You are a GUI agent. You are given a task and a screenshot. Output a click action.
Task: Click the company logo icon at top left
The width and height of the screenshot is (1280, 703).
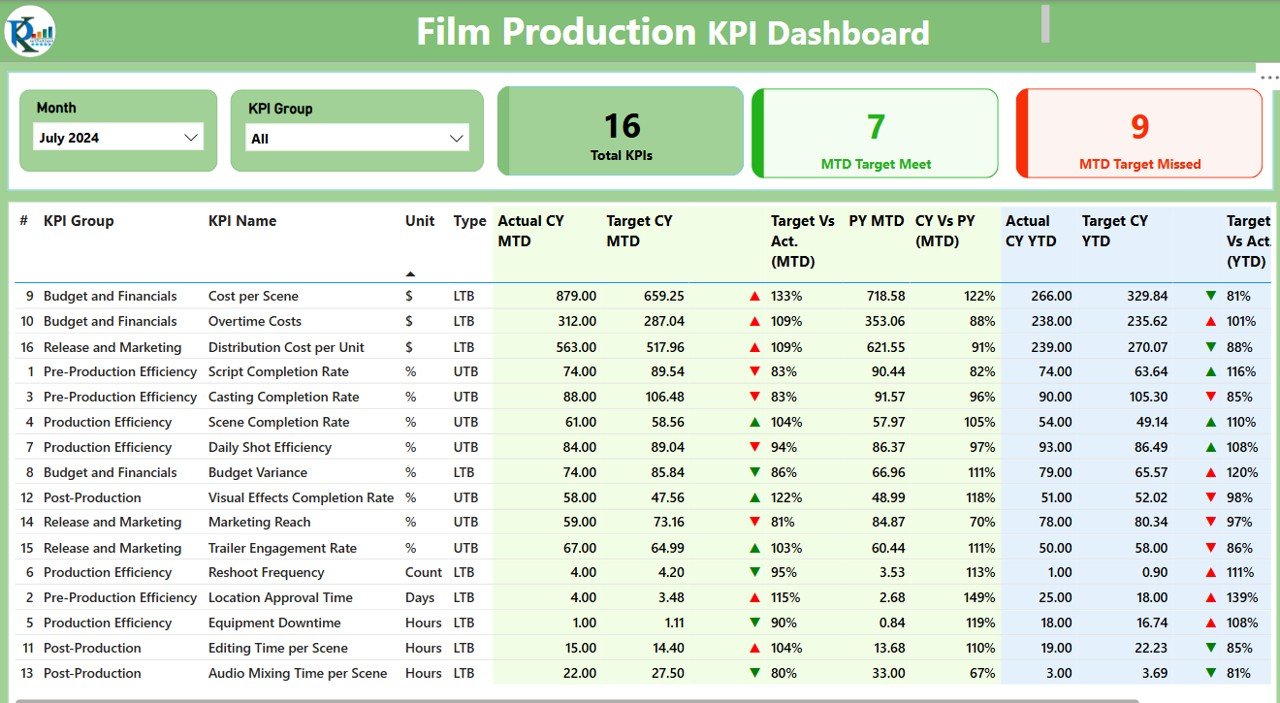30,31
